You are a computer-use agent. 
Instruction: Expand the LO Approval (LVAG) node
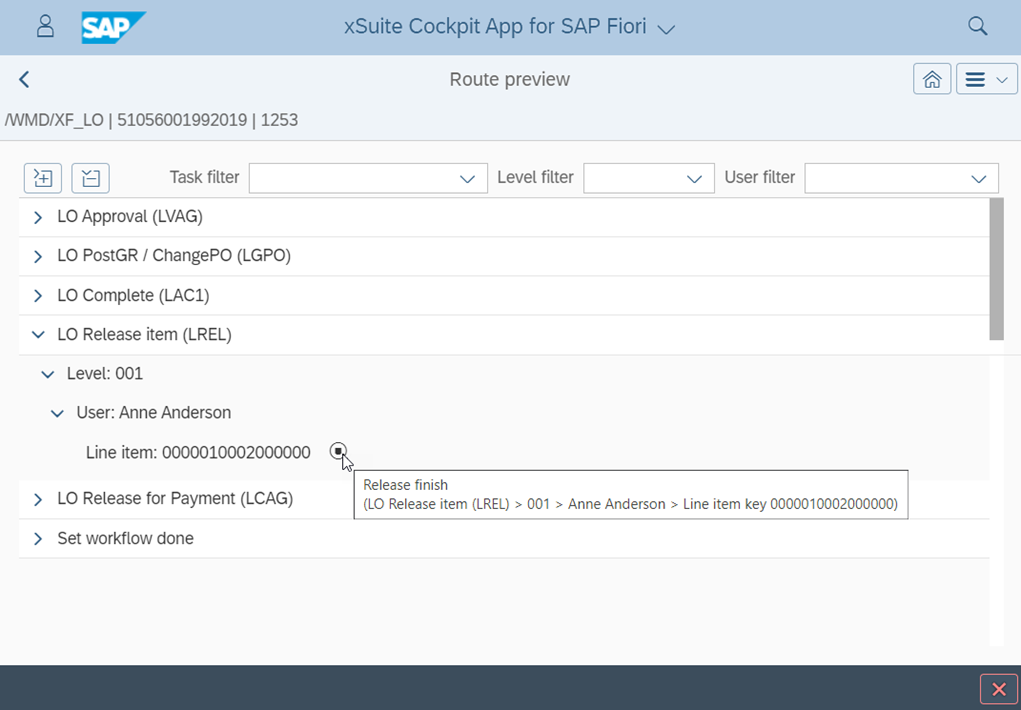pos(38,217)
